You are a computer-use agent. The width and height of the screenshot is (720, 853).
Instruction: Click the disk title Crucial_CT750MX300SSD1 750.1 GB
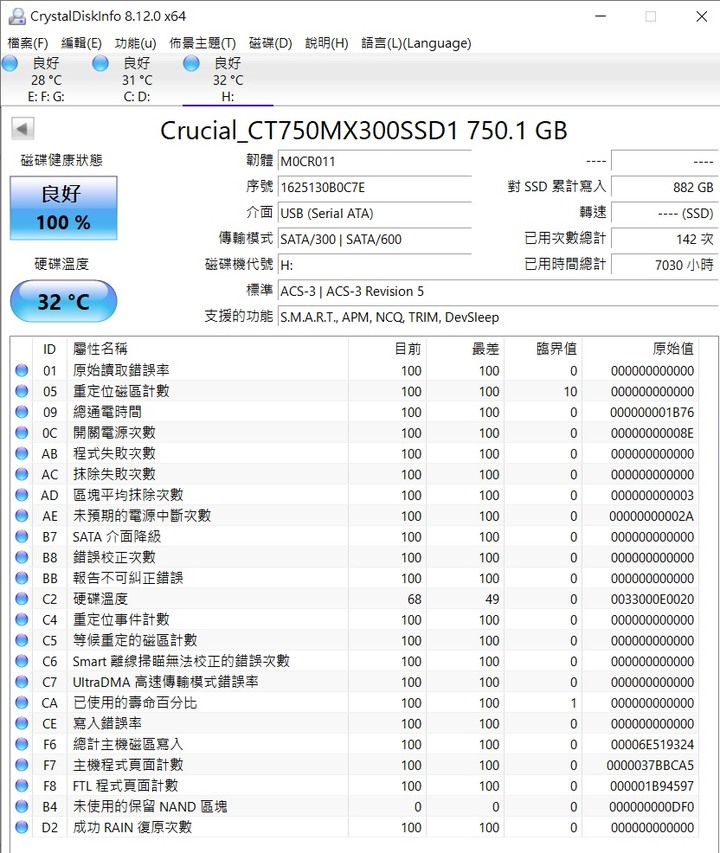point(364,131)
